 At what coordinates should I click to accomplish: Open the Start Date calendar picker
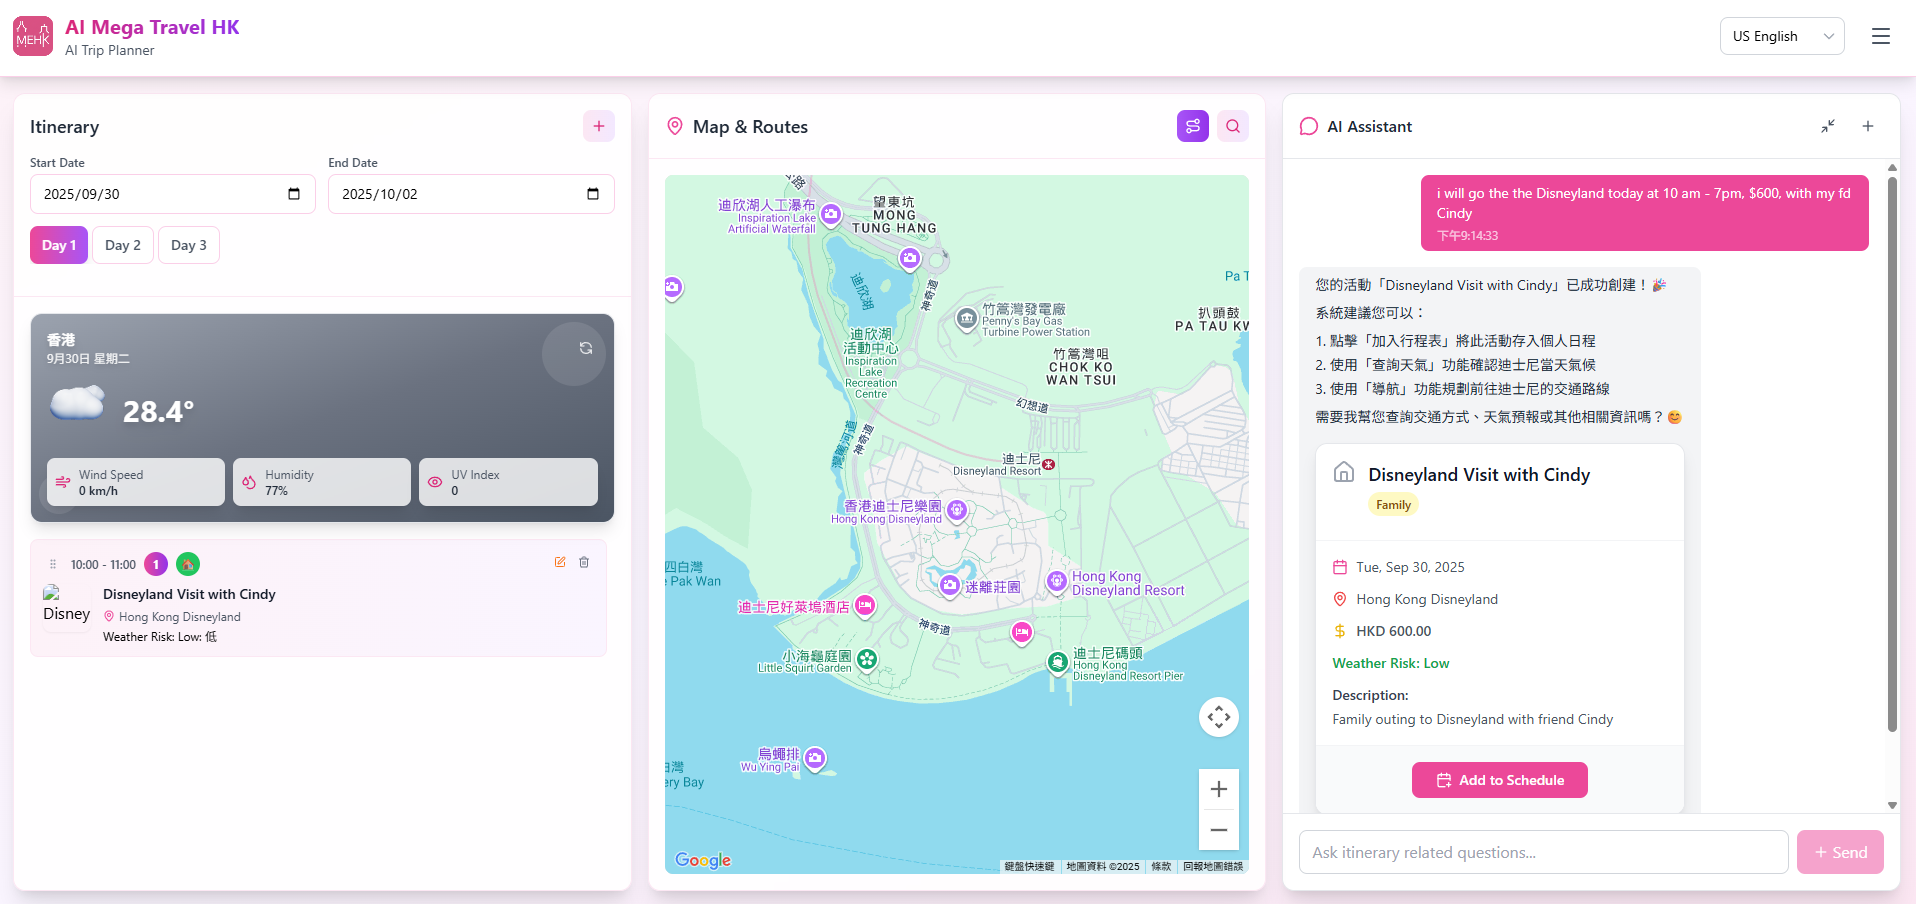point(294,194)
